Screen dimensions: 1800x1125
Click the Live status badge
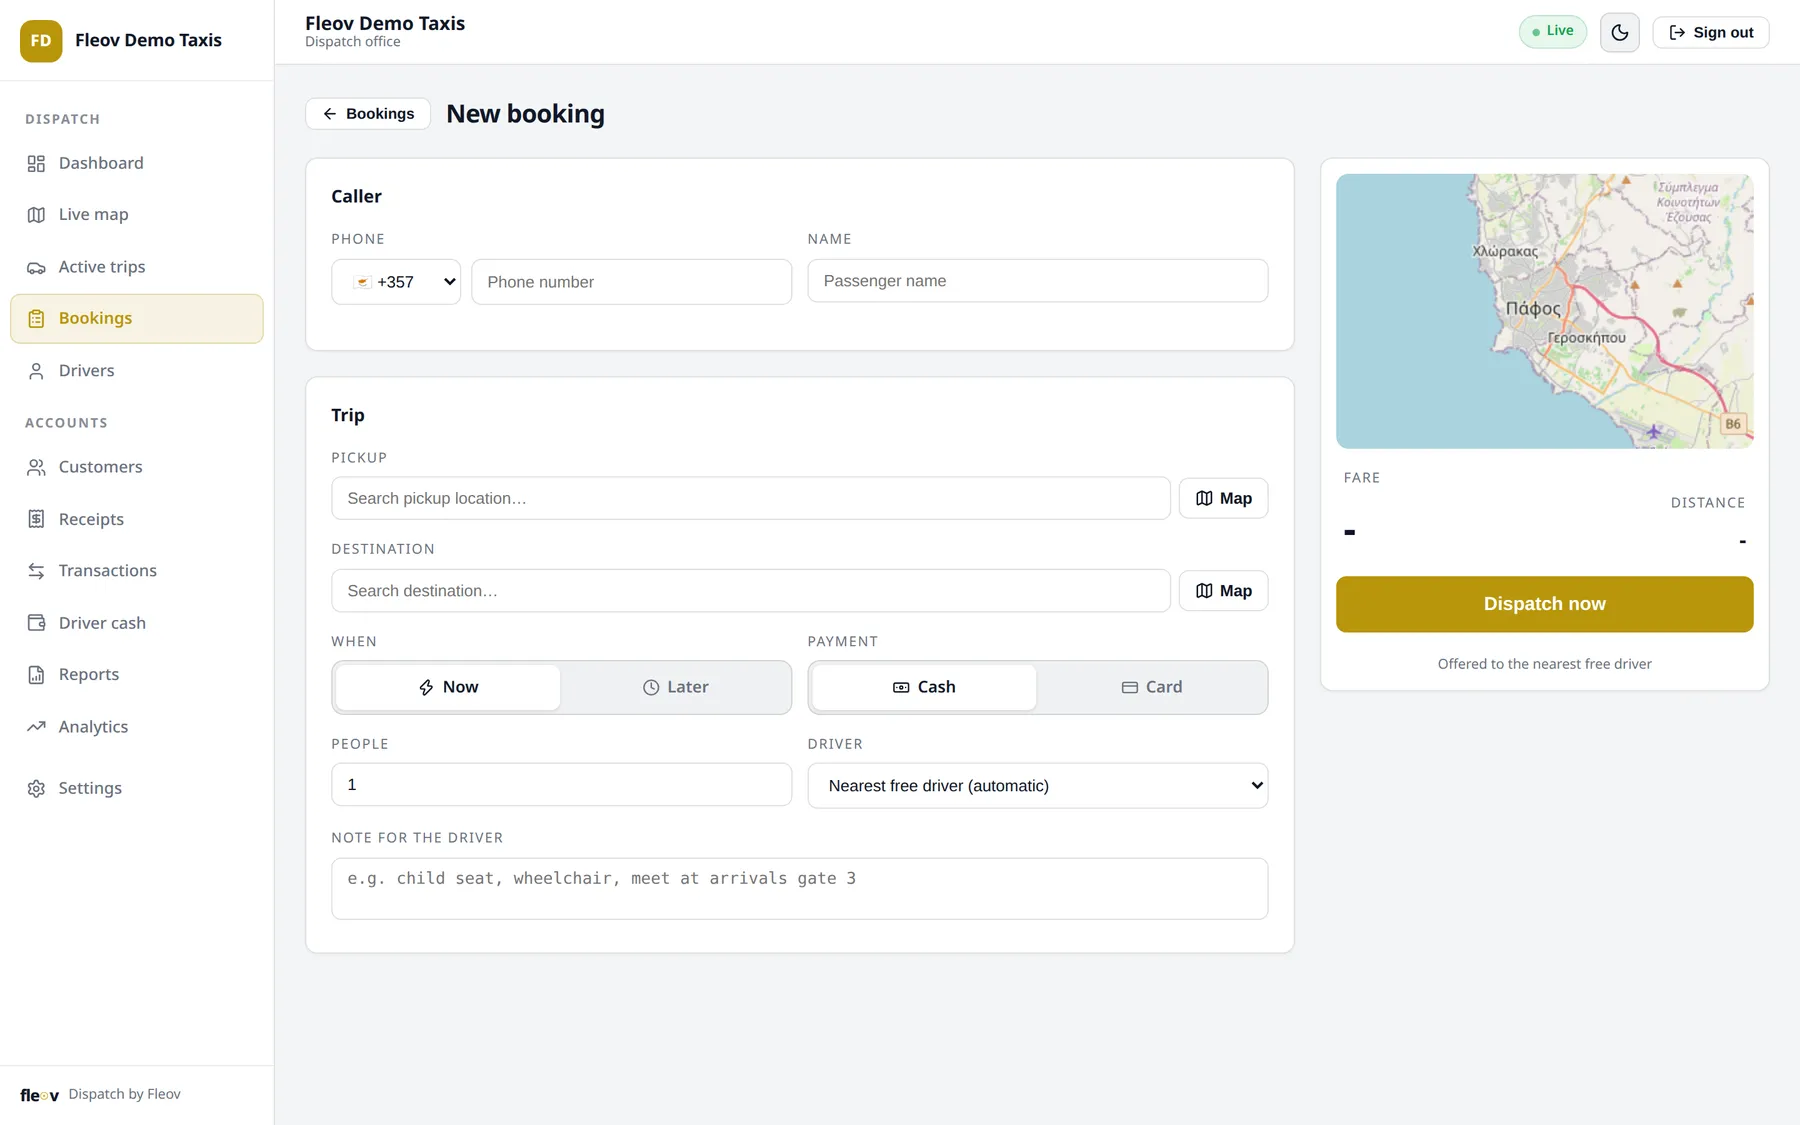[1553, 32]
